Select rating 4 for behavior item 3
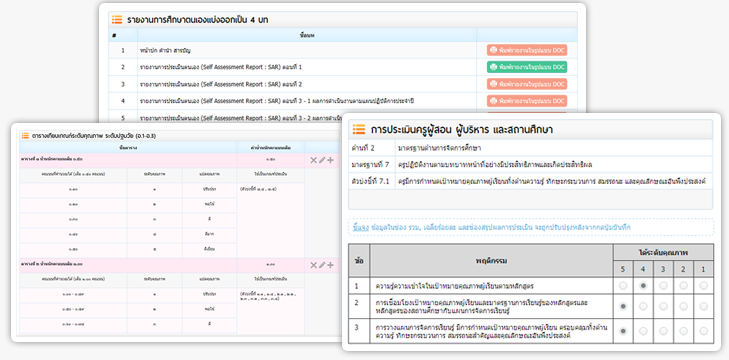 point(643,331)
